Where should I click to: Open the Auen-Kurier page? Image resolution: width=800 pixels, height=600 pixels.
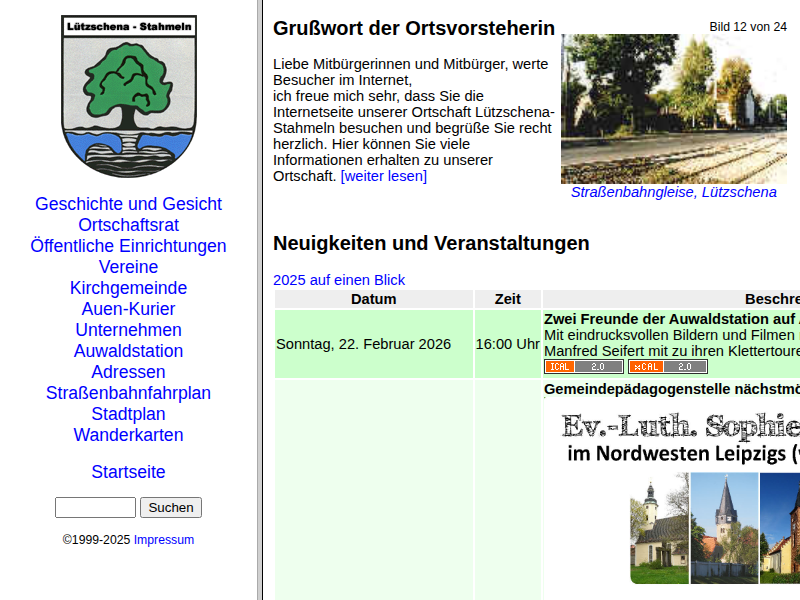click(128, 309)
